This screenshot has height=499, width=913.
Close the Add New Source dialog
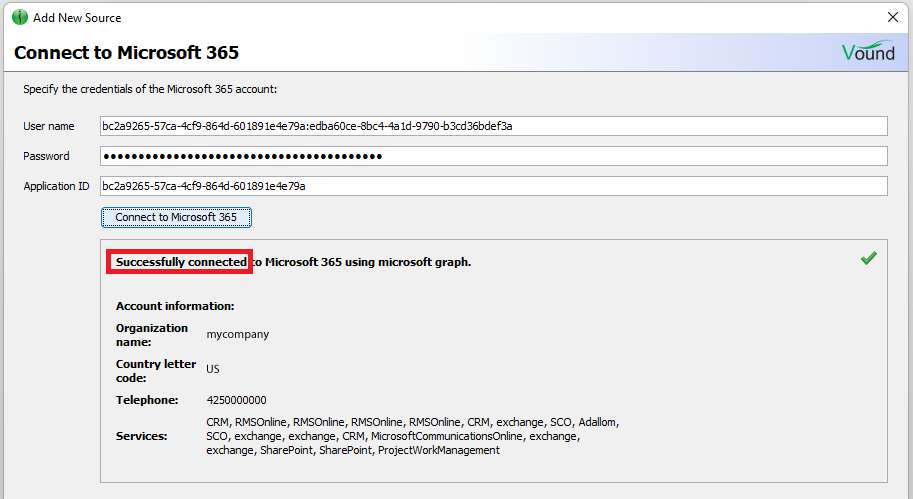point(893,17)
